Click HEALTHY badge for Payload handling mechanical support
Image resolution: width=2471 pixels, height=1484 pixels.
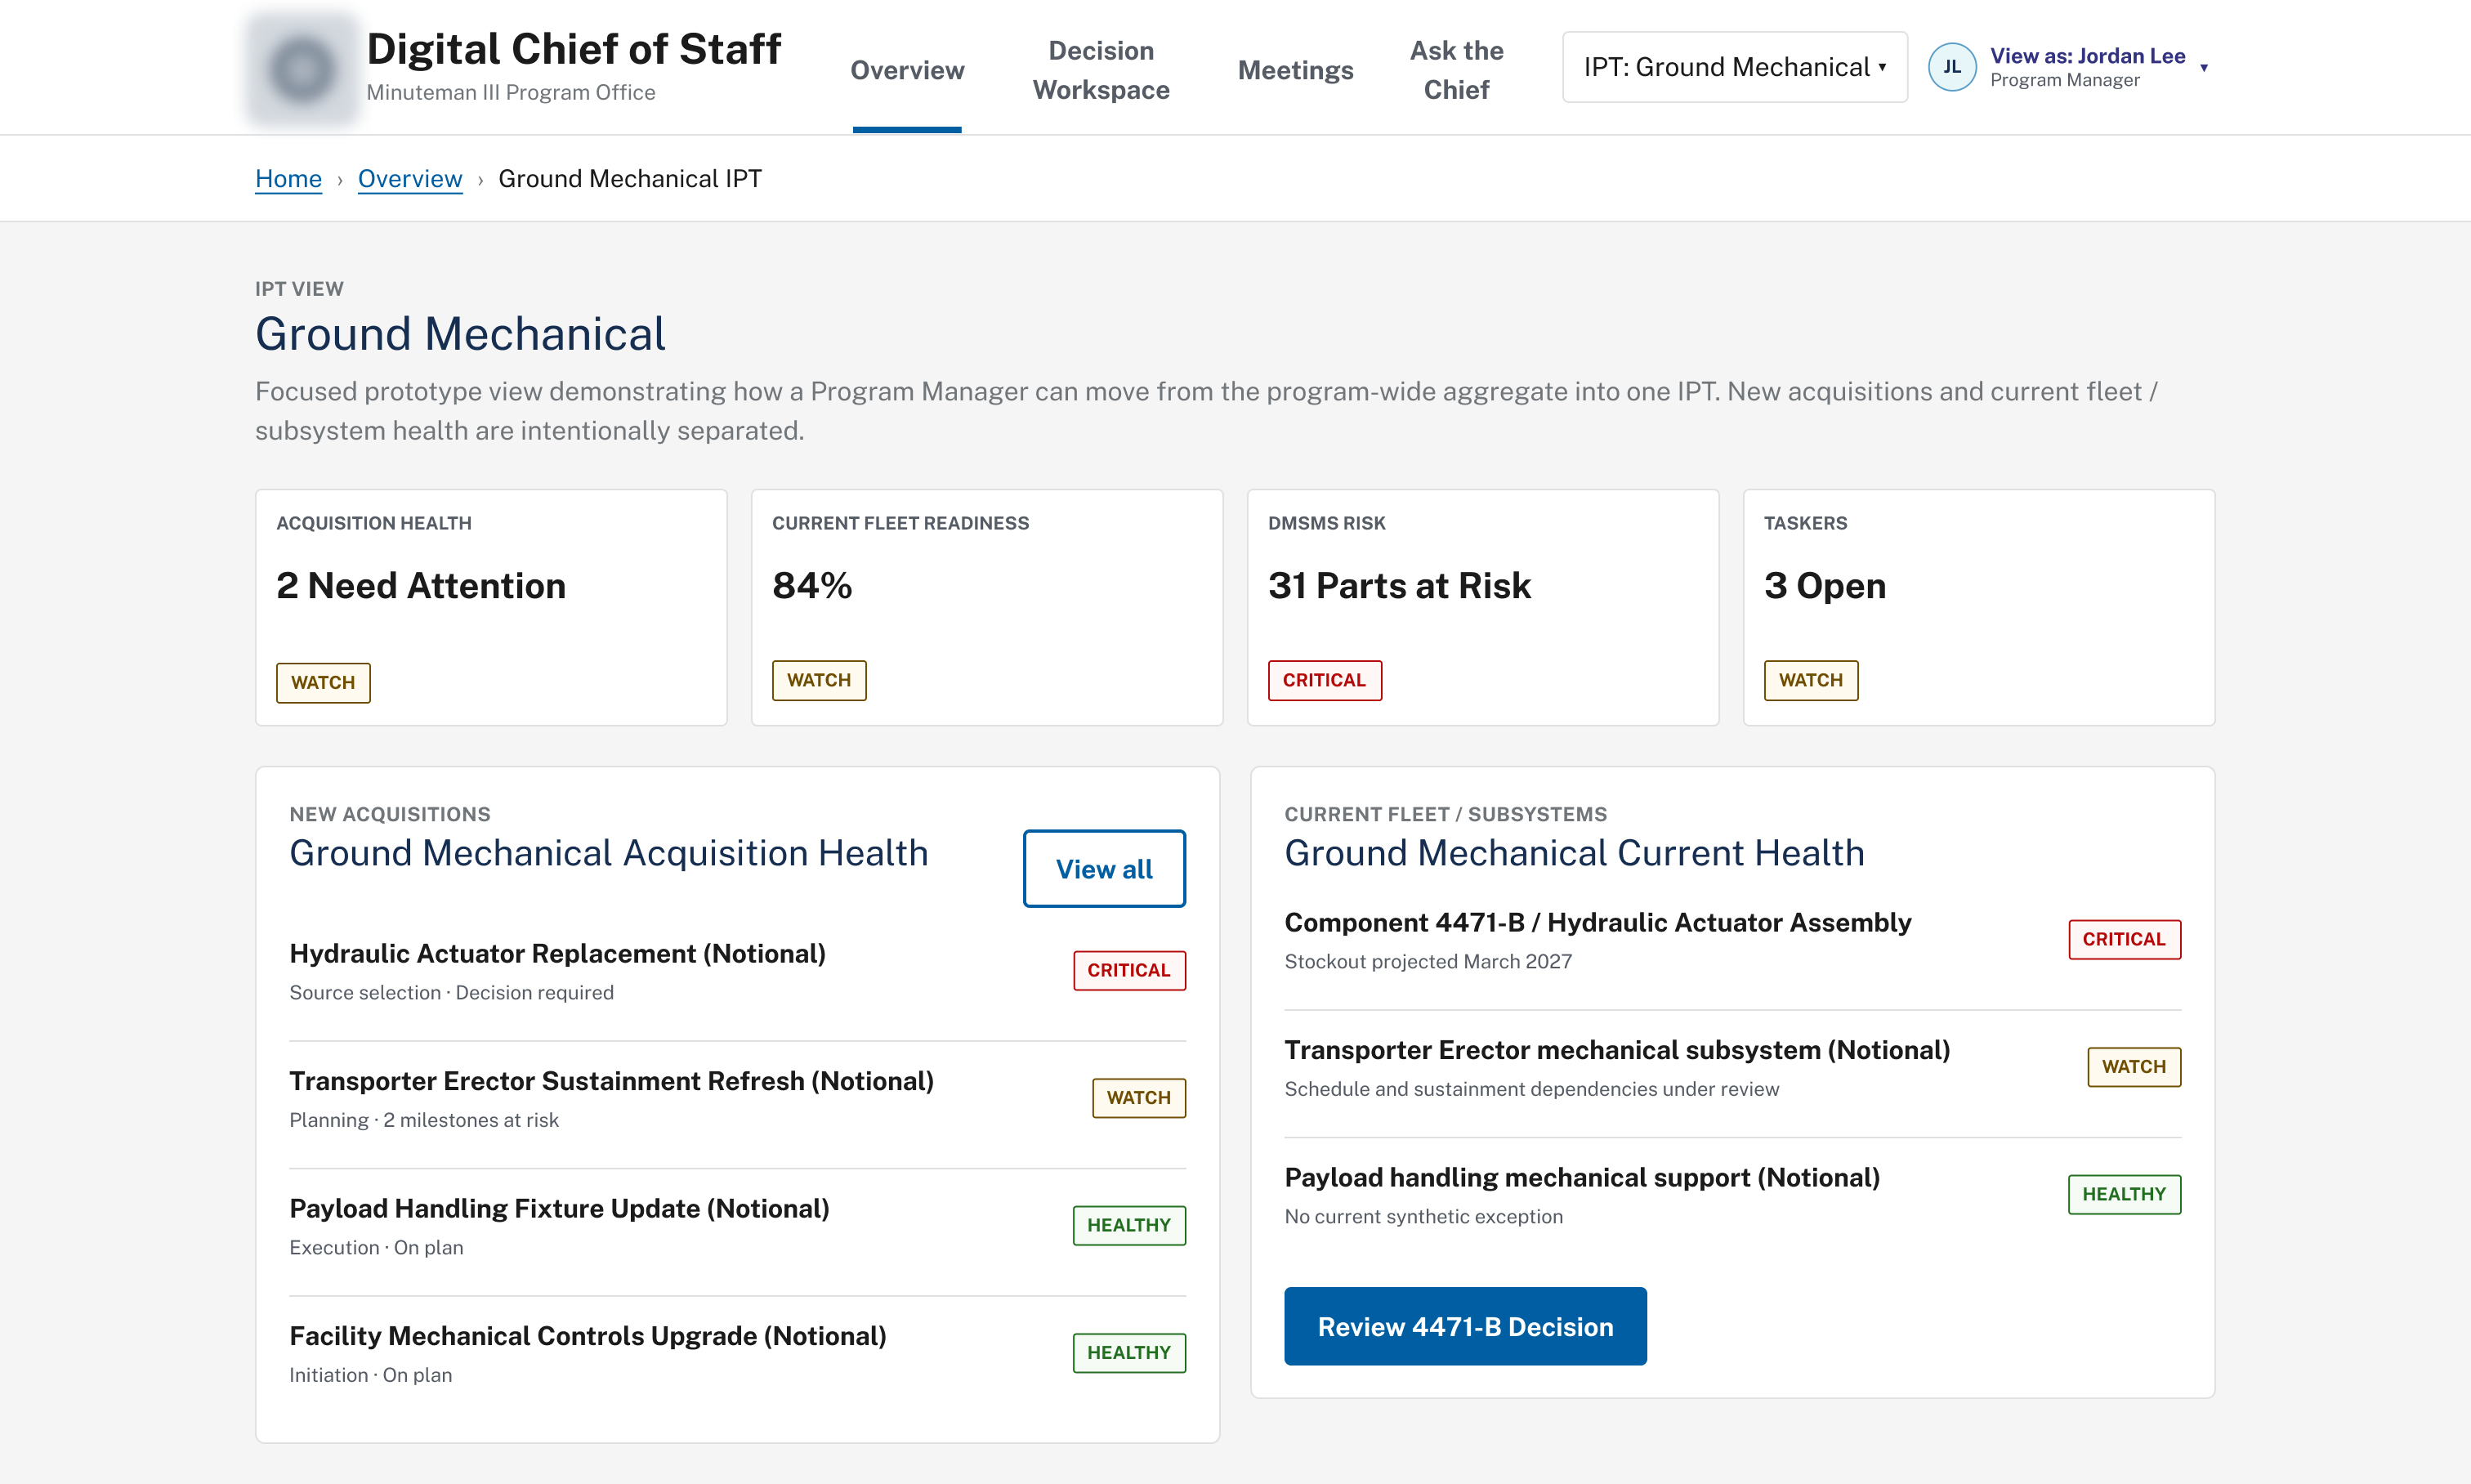tap(2124, 1194)
